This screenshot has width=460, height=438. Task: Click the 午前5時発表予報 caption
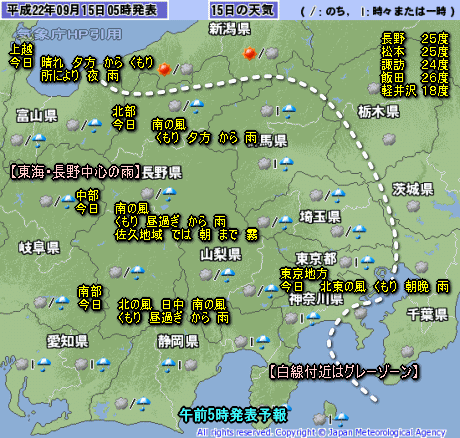233,415
